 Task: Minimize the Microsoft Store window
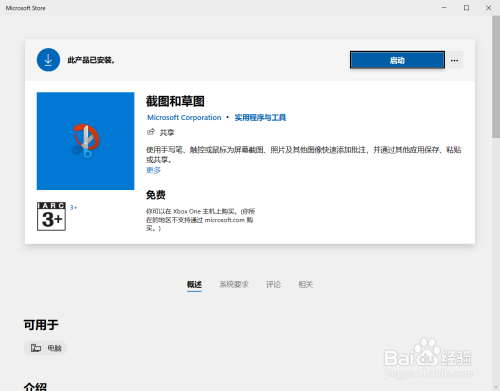click(444, 8)
